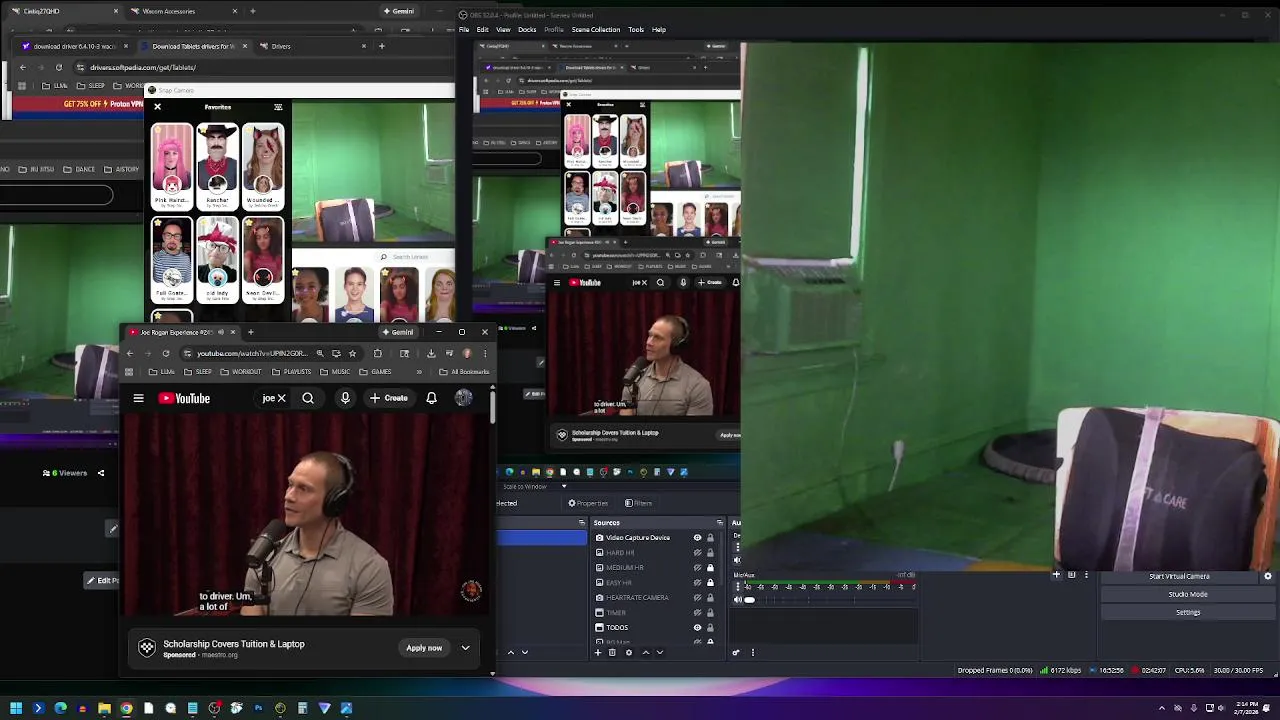
Task: Open File Explorer from the taskbar
Action: pos(104,708)
